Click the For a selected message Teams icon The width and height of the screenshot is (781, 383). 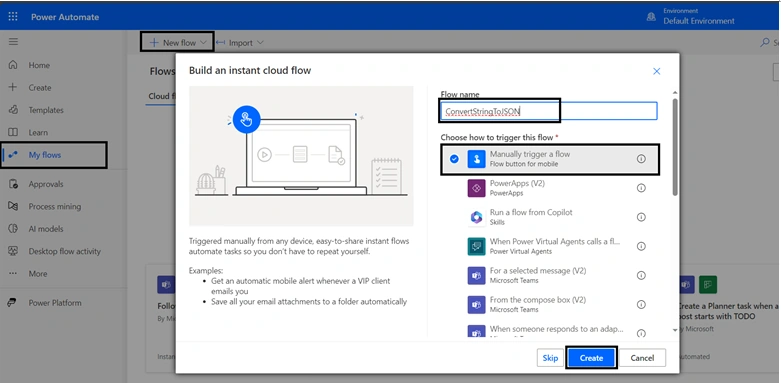[x=476, y=275]
